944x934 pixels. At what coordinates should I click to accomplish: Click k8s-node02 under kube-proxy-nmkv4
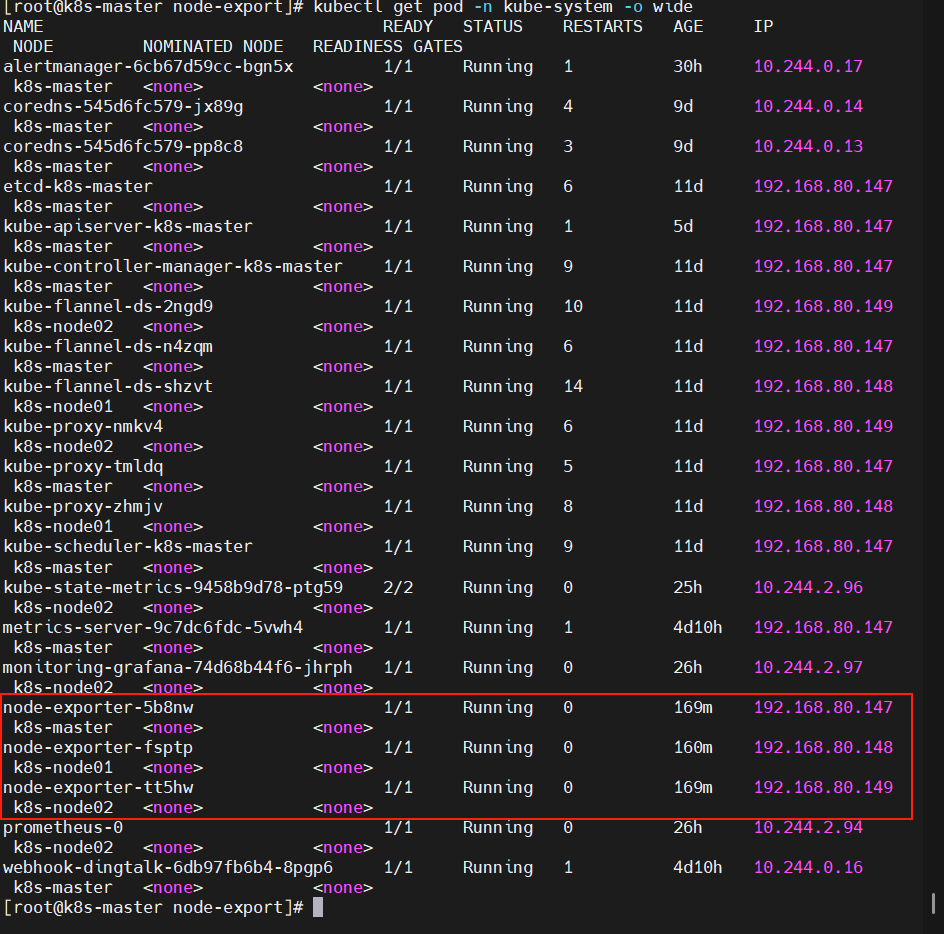(63, 446)
